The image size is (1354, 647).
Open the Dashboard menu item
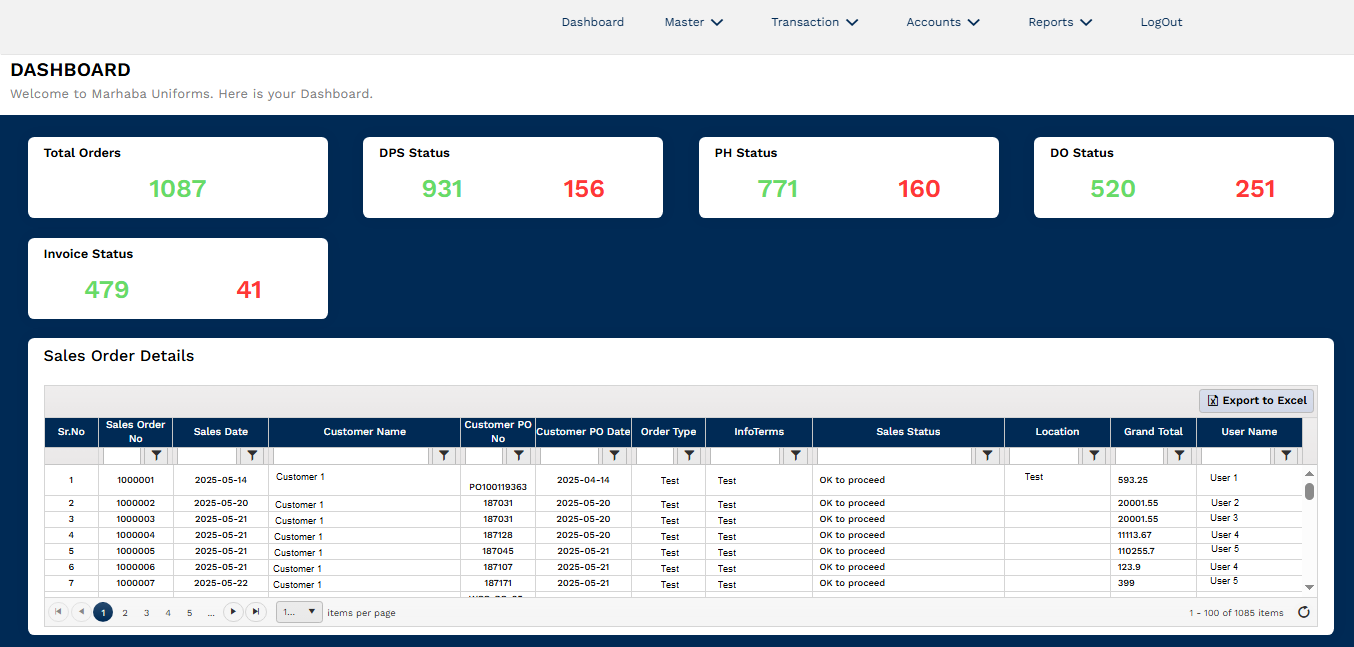point(593,22)
